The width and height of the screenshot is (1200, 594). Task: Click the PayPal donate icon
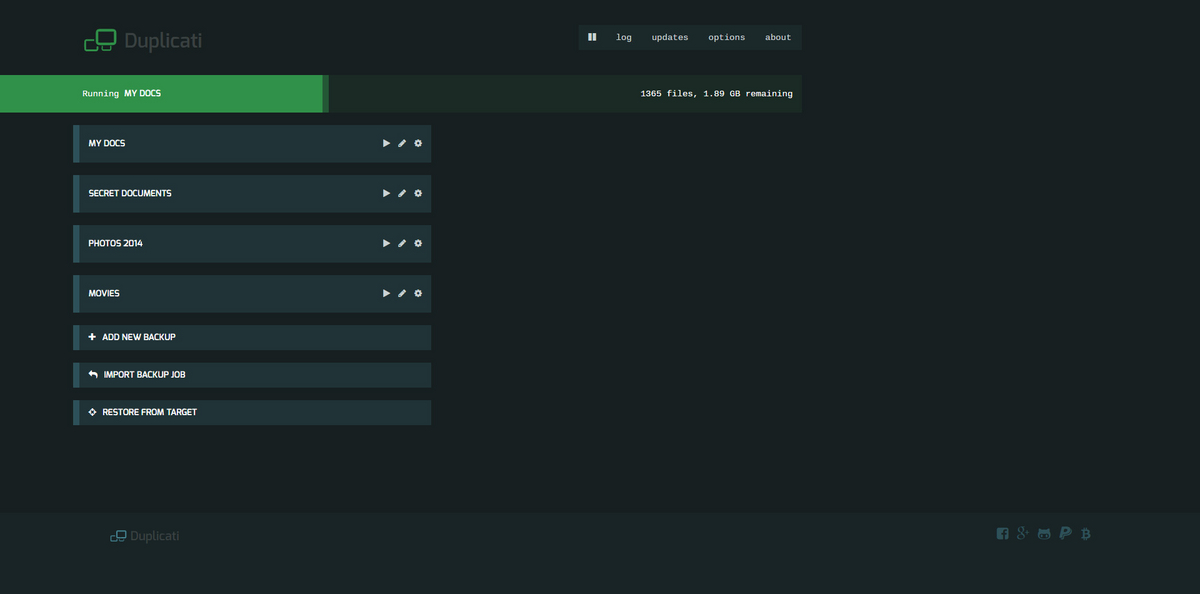(x=1066, y=534)
